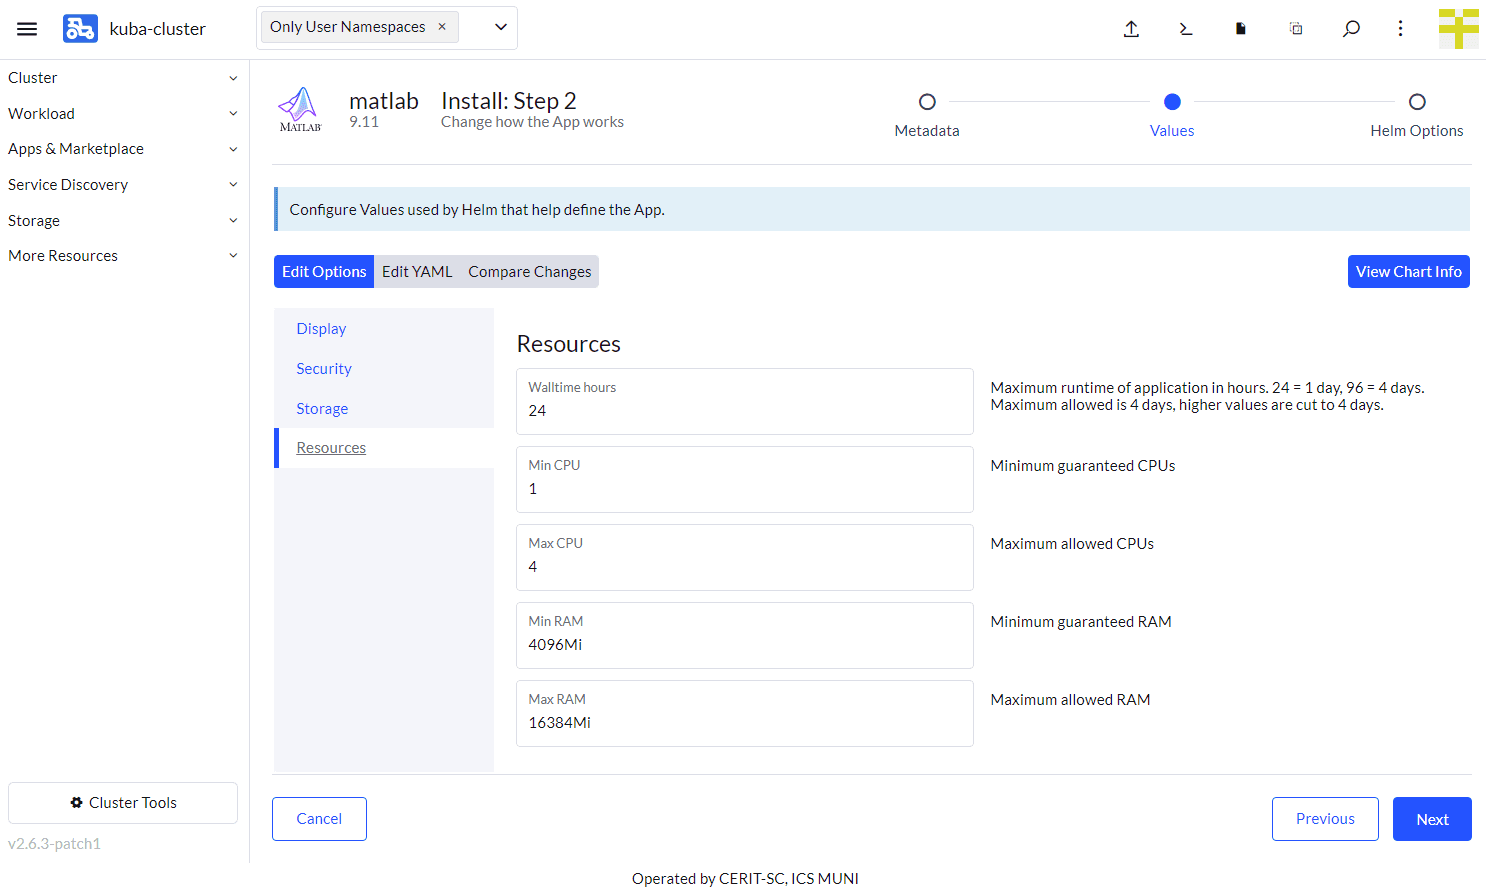Open the Cluster Tools page
The height and width of the screenshot is (891, 1486).
pos(122,802)
